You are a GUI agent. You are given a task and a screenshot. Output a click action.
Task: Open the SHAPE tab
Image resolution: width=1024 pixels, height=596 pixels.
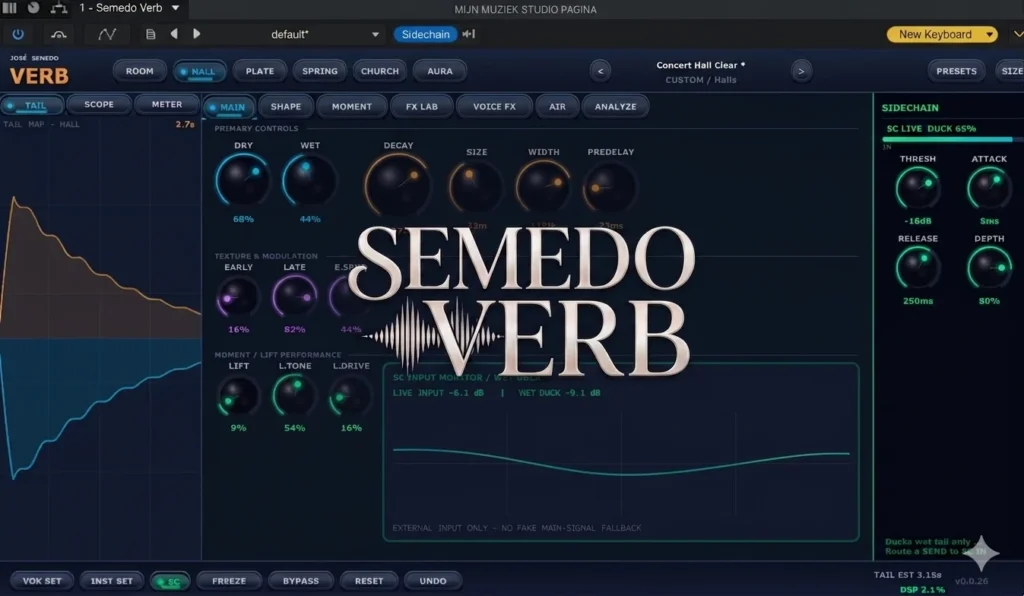click(x=286, y=106)
